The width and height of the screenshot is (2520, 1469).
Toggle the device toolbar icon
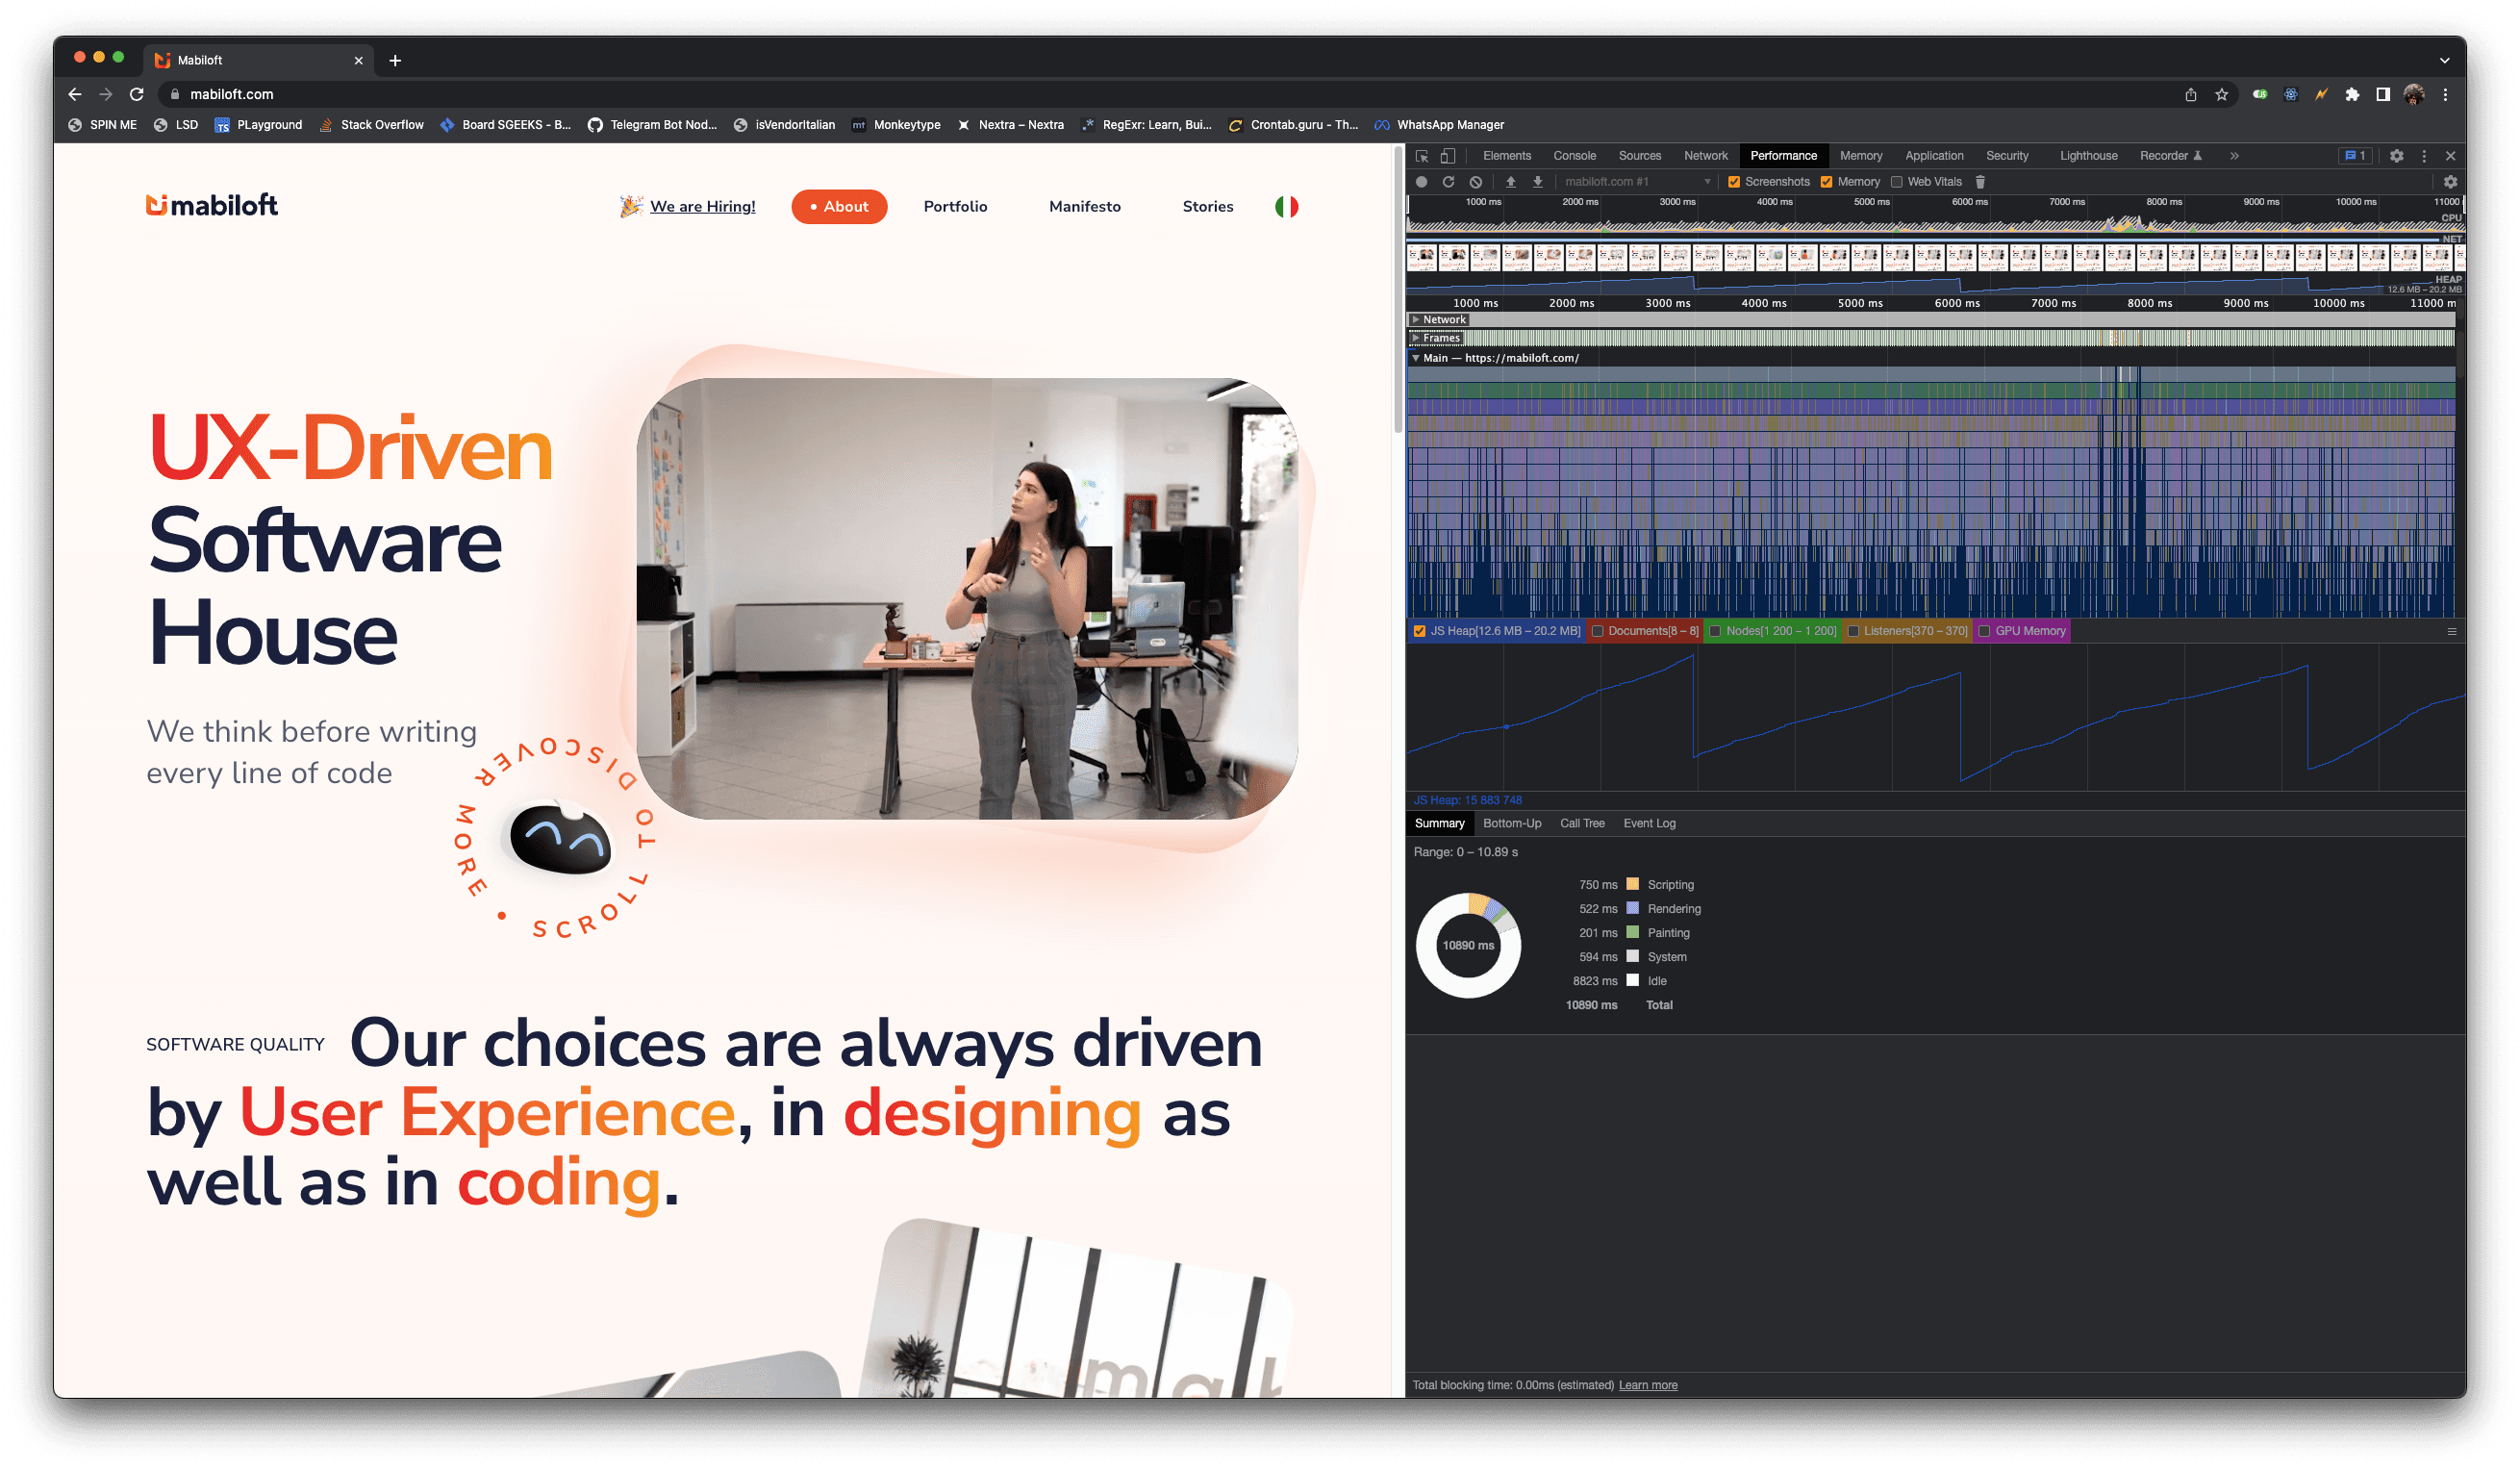(x=1448, y=156)
